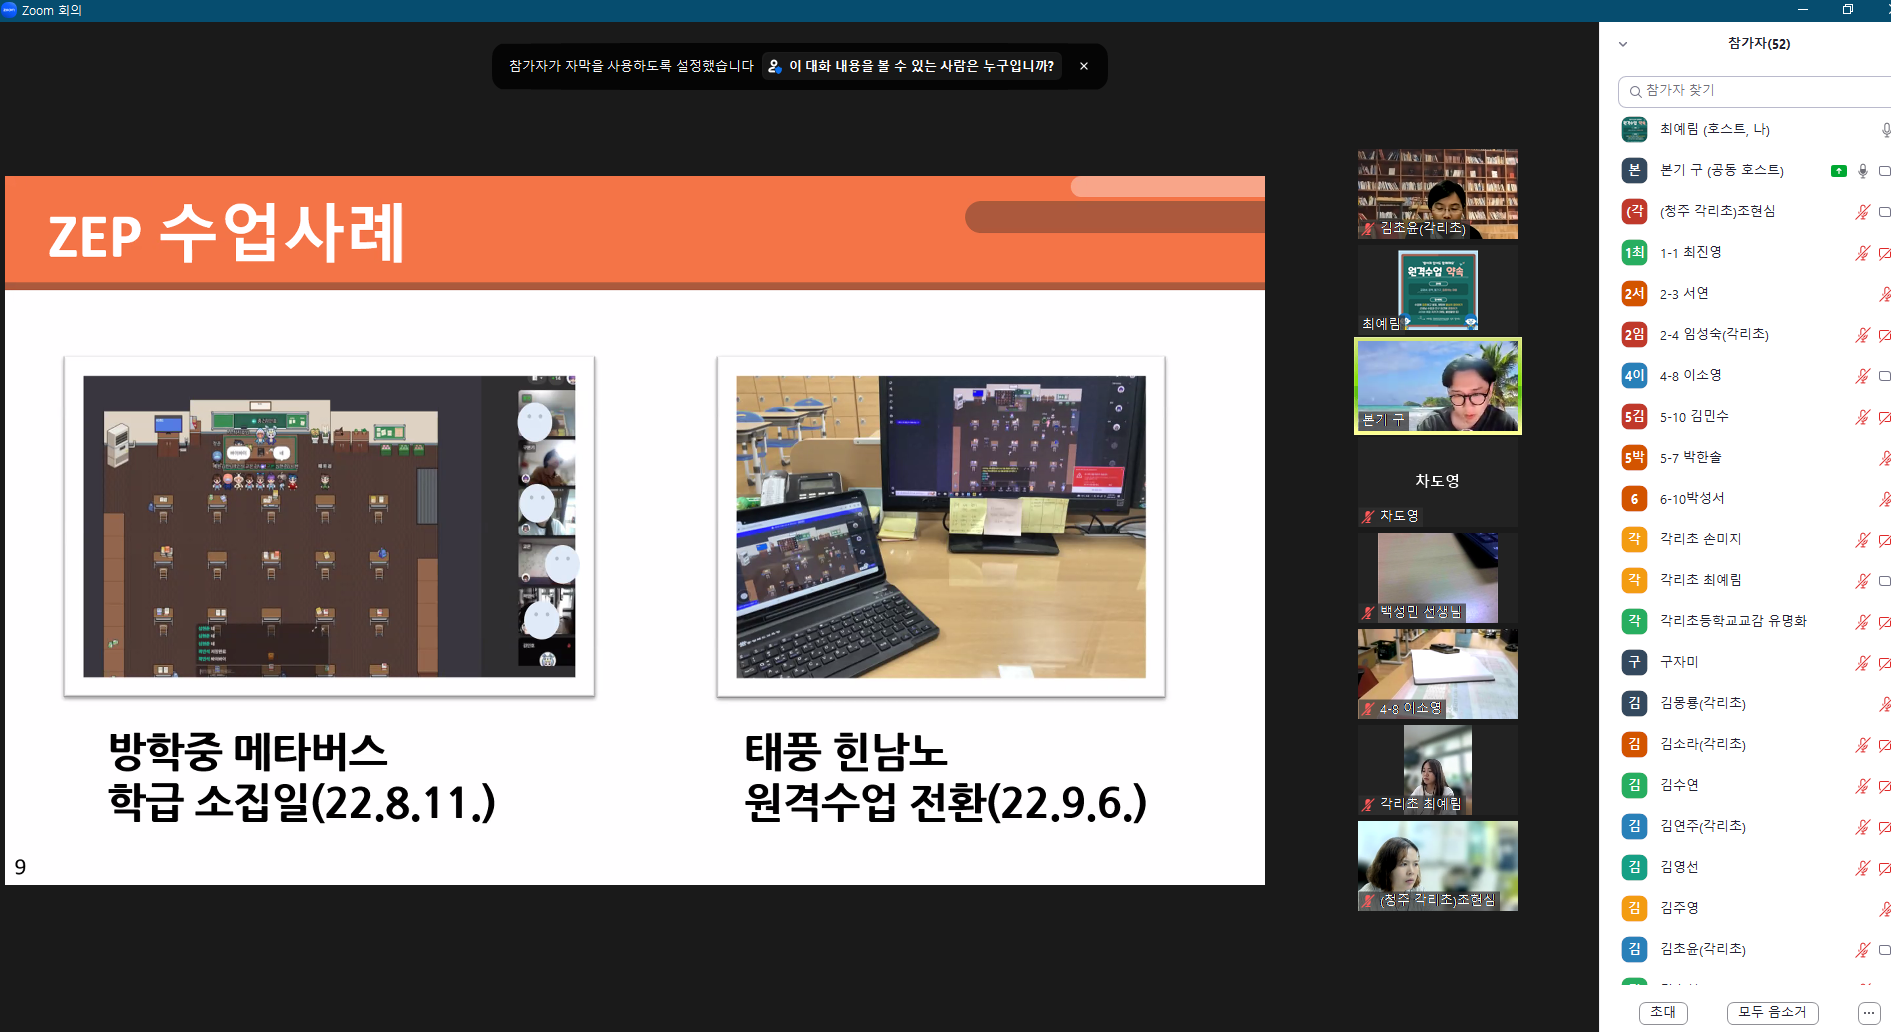The width and height of the screenshot is (1891, 1032).
Task: Click the search magnifier icon in participant search
Action: pyautogui.click(x=1635, y=91)
